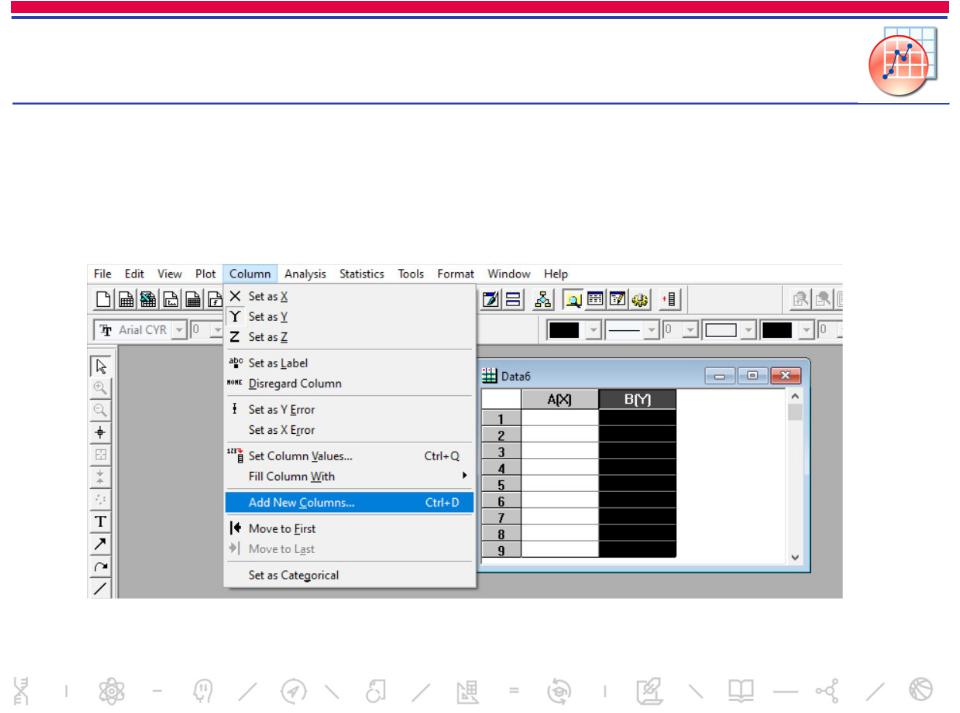Click the New Graph toolbar icon

click(171, 299)
